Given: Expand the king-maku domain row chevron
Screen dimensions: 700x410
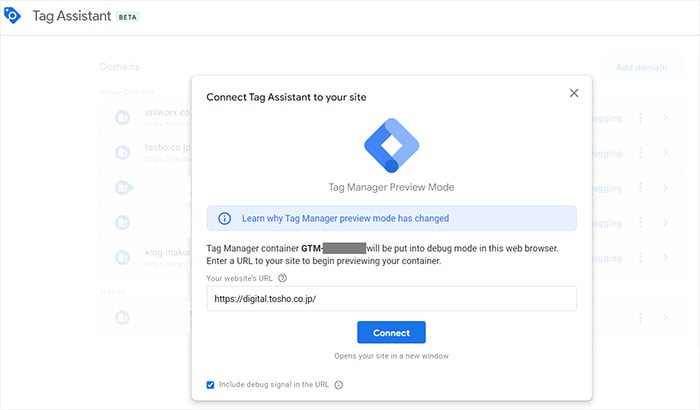Looking at the screenshot, I should click(666, 258).
